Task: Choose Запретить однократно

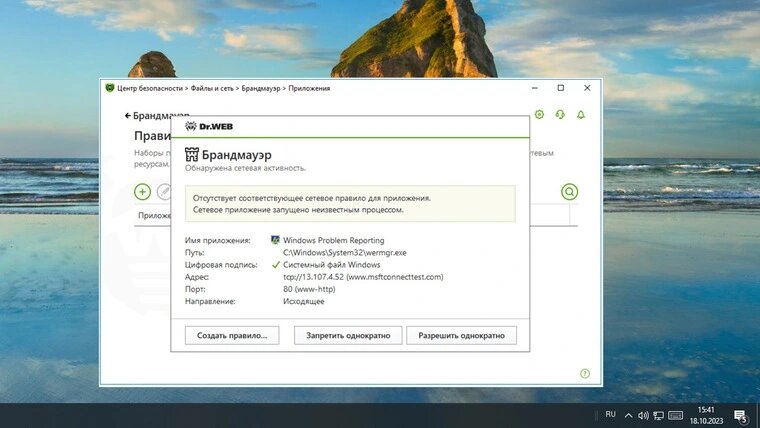Action: click(x=348, y=335)
